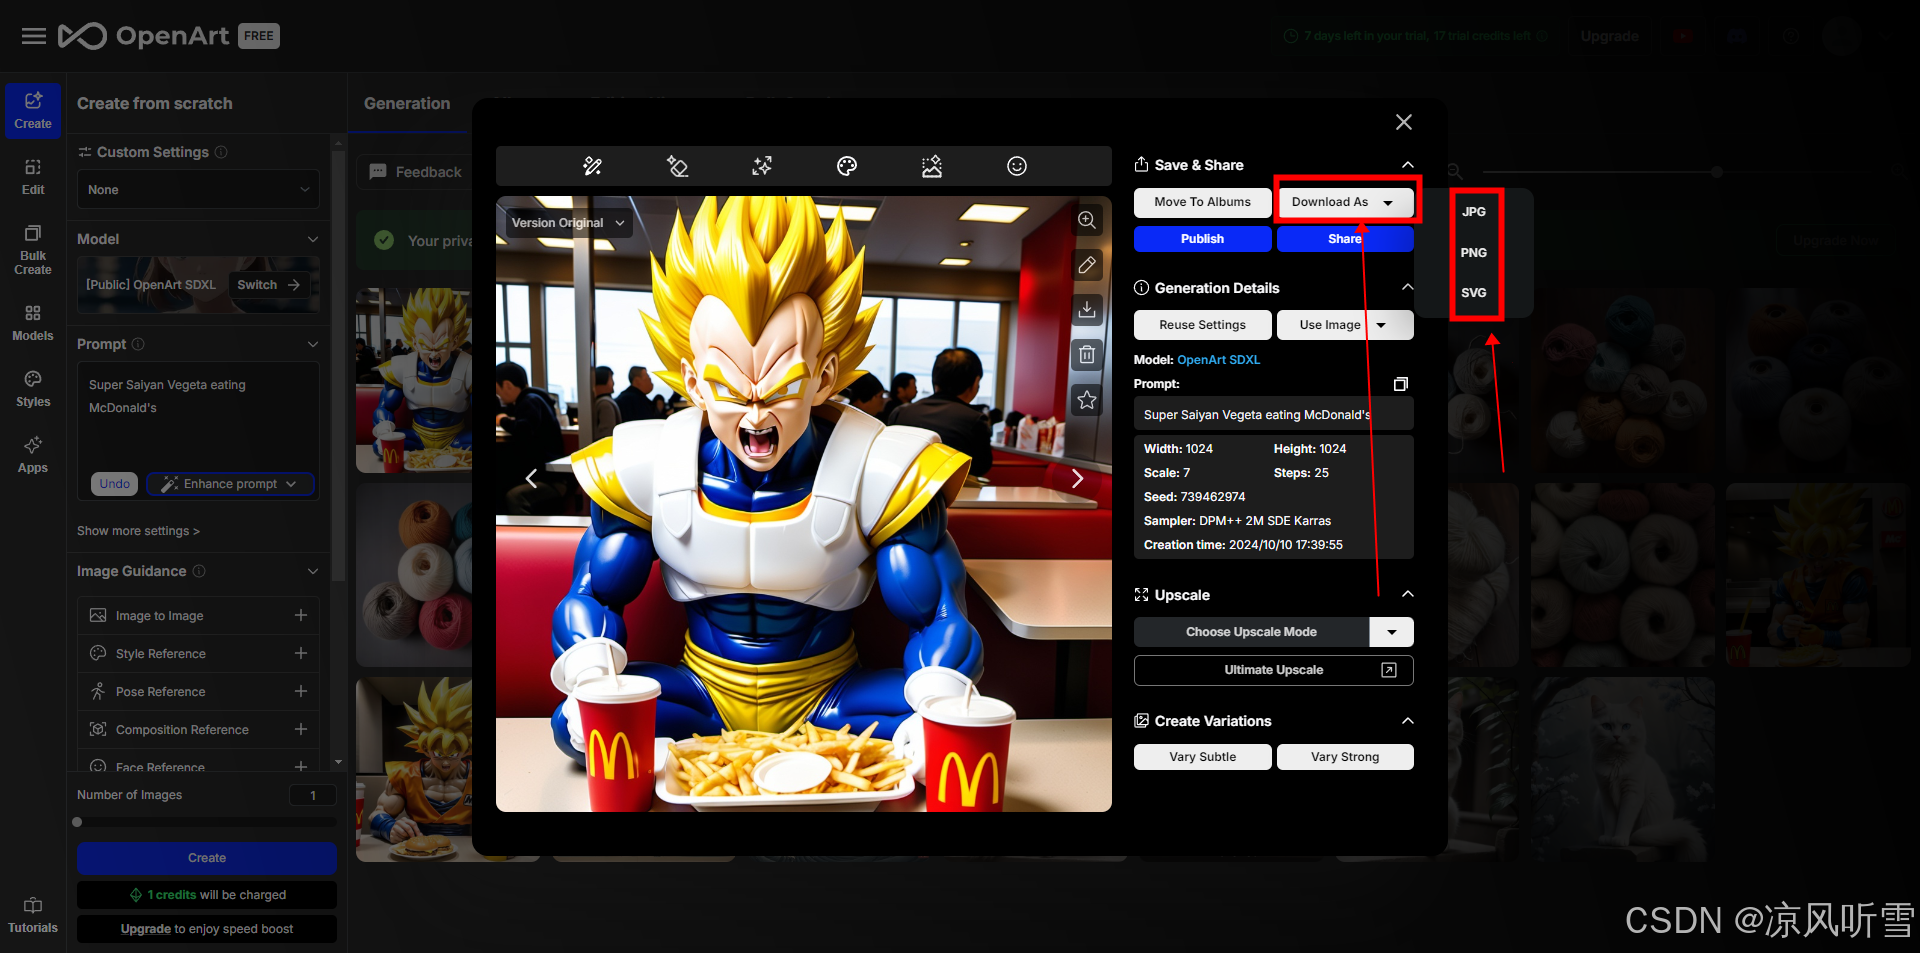Show previous image with left arrow
1920x953 pixels.
531,478
